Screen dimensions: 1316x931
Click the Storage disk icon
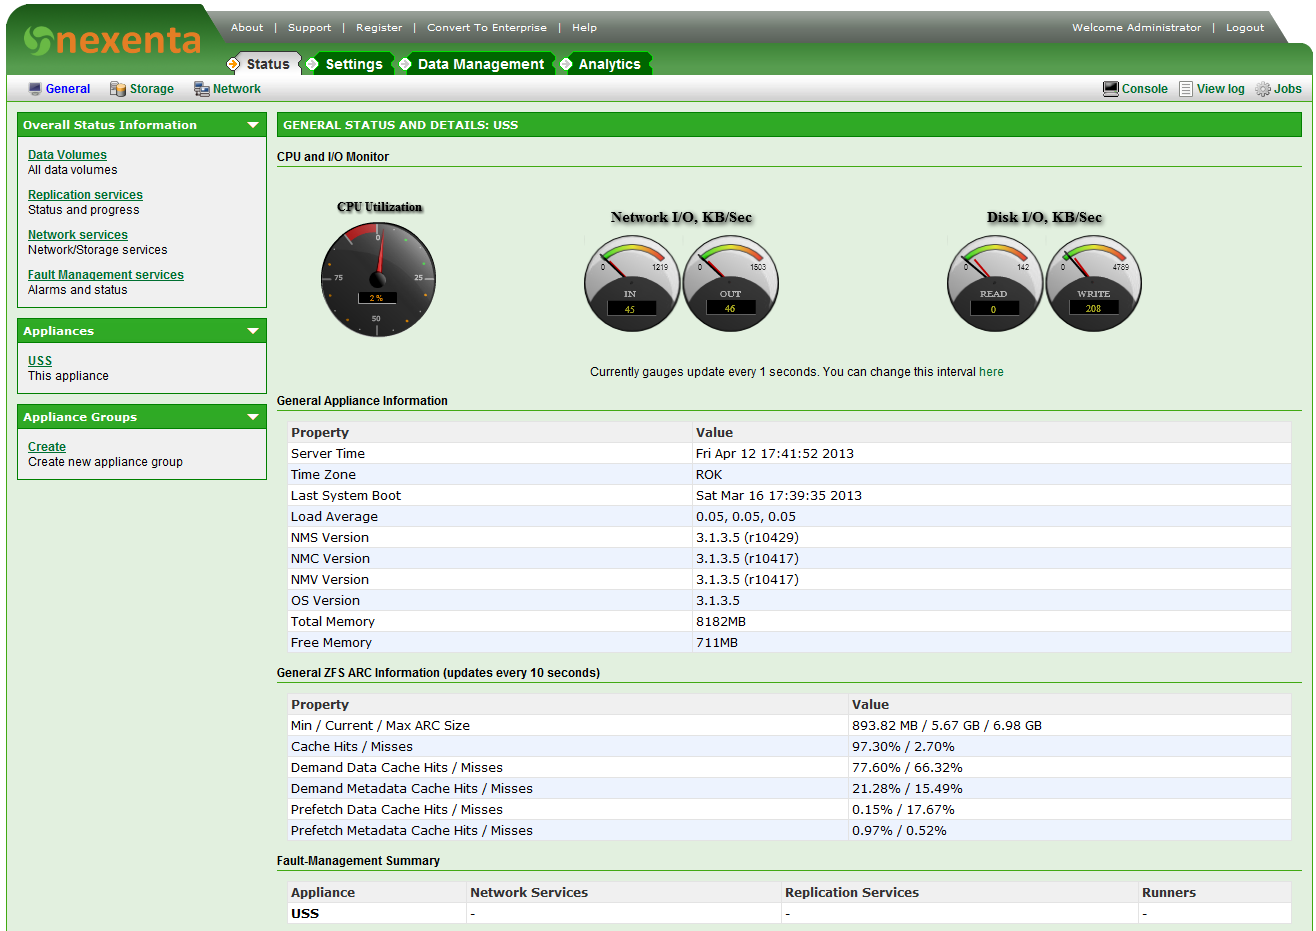(x=118, y=89)
